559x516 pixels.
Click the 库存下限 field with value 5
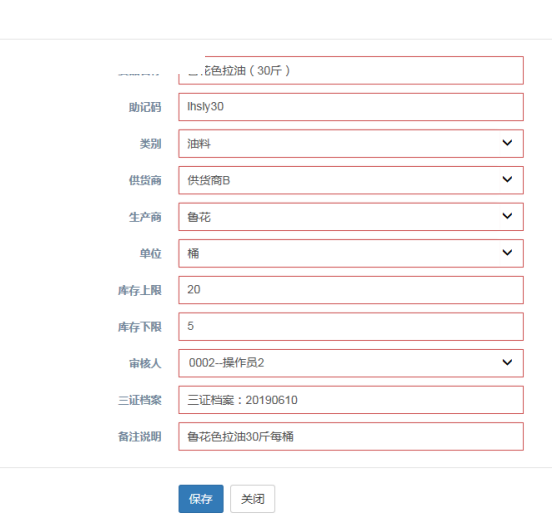(x=351, y=327)
